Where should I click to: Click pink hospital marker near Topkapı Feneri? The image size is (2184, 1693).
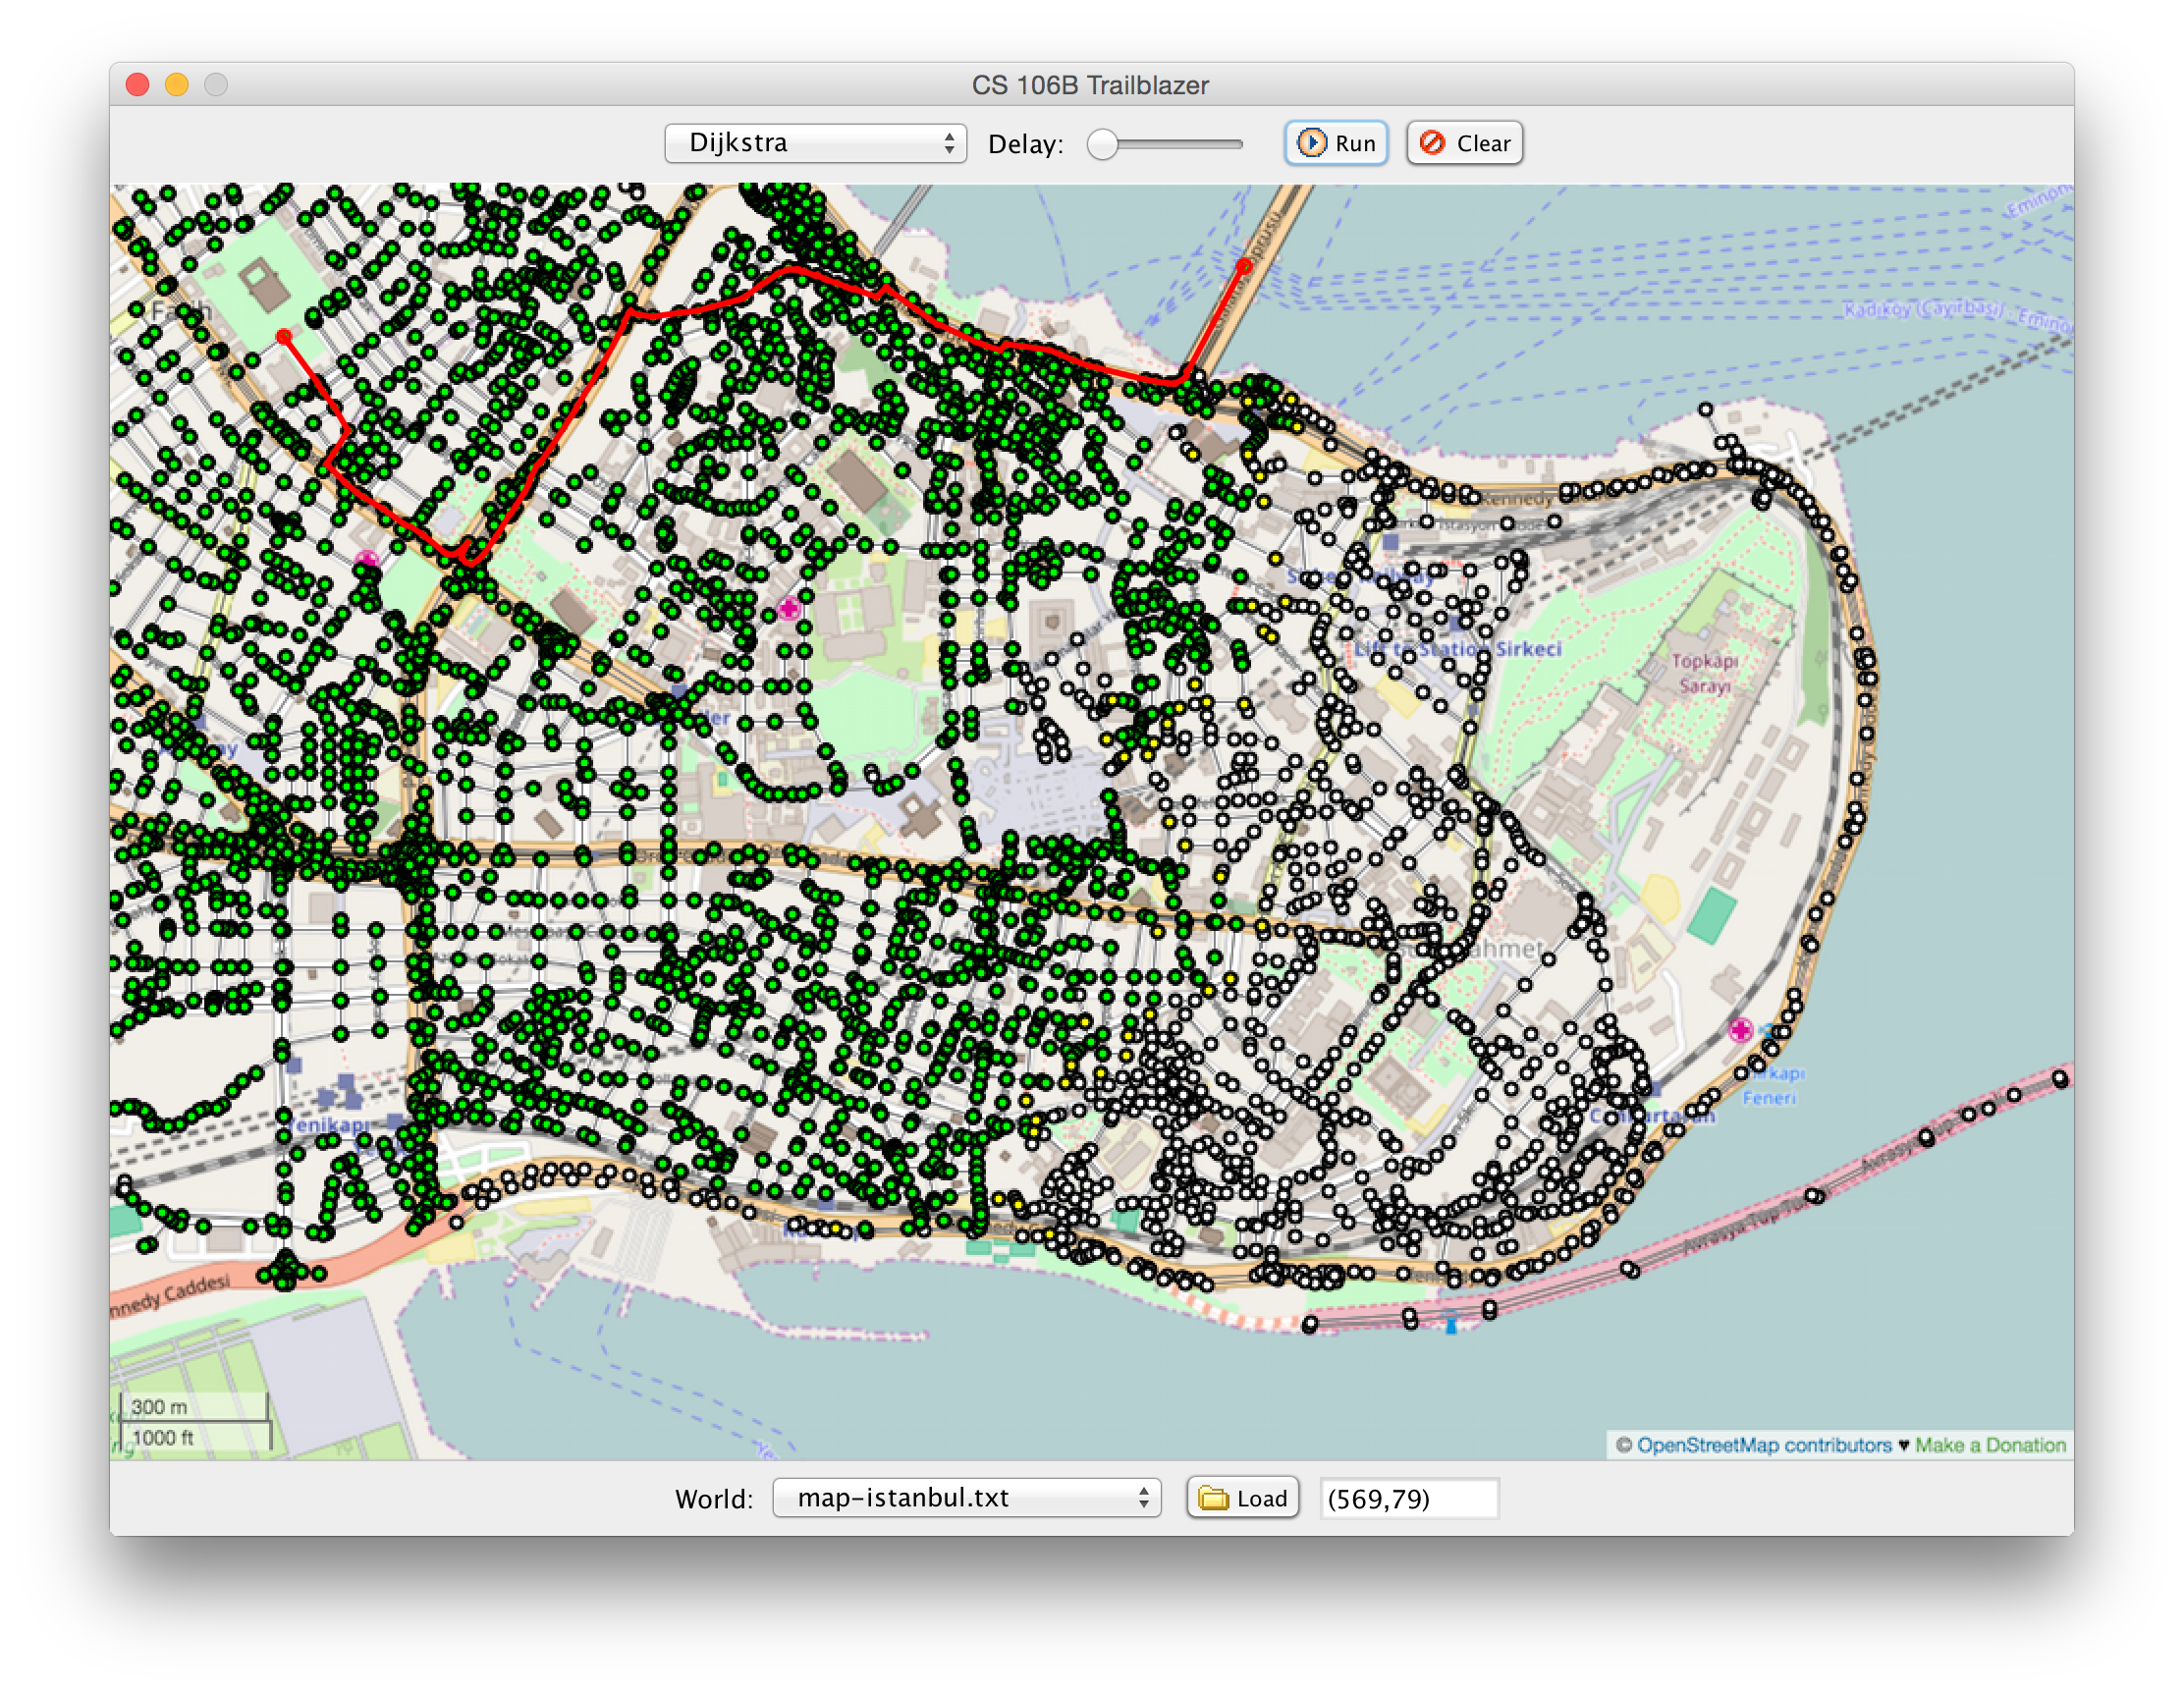pyautogui.click(x=1740, y=1029)
